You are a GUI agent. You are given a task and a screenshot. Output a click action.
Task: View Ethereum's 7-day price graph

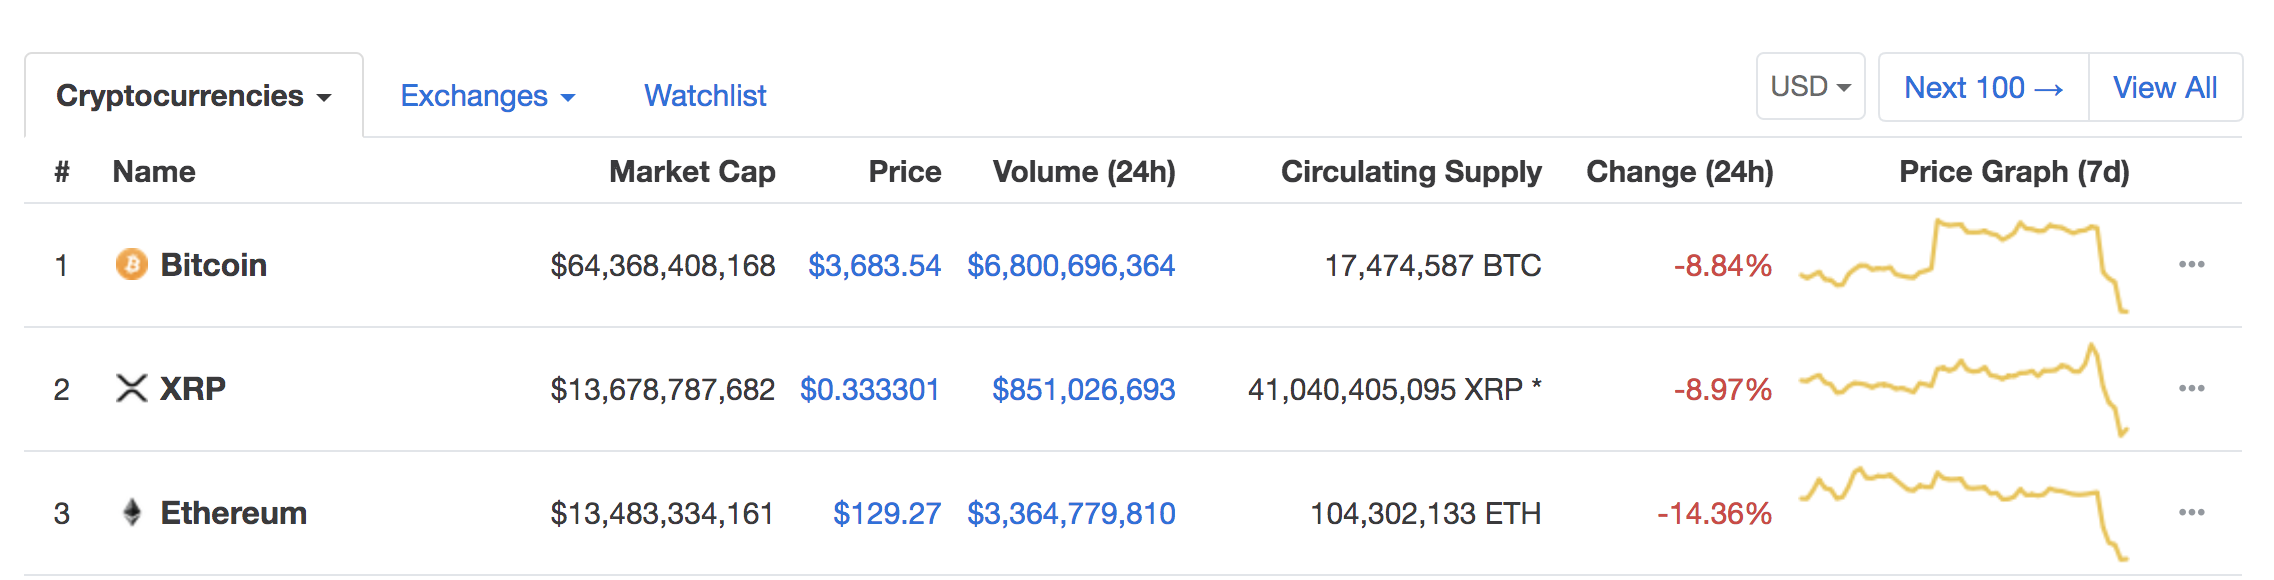(x=1964, y=513)
